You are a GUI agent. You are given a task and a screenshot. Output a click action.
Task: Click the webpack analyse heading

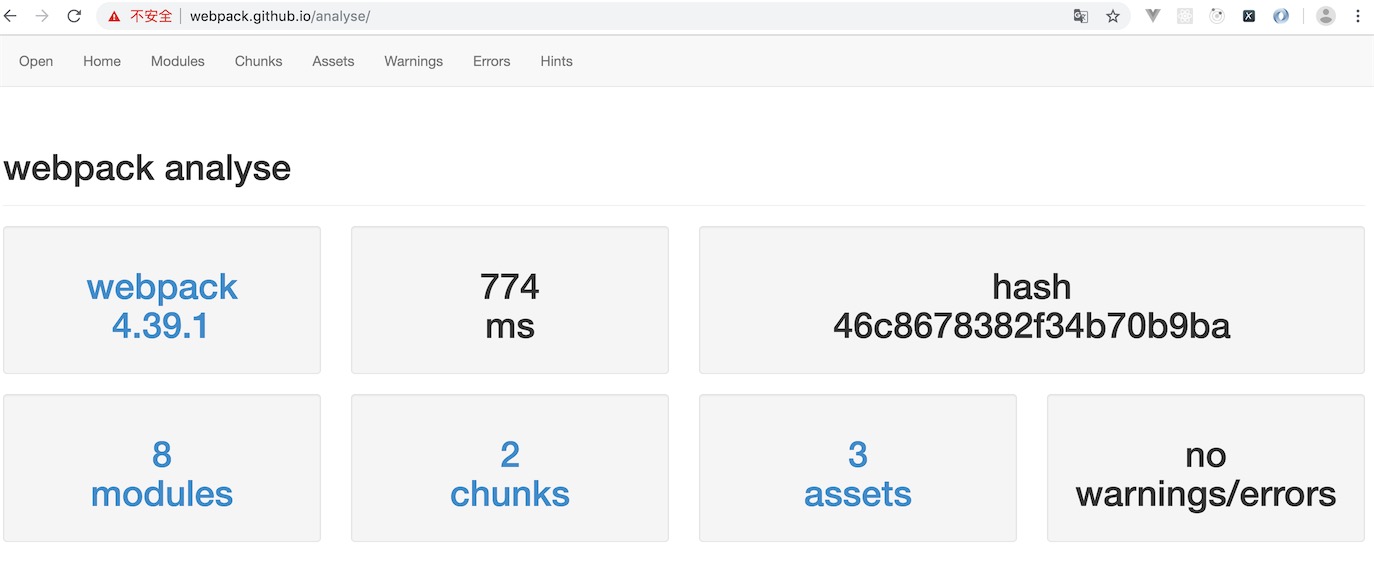click(147, 167)
